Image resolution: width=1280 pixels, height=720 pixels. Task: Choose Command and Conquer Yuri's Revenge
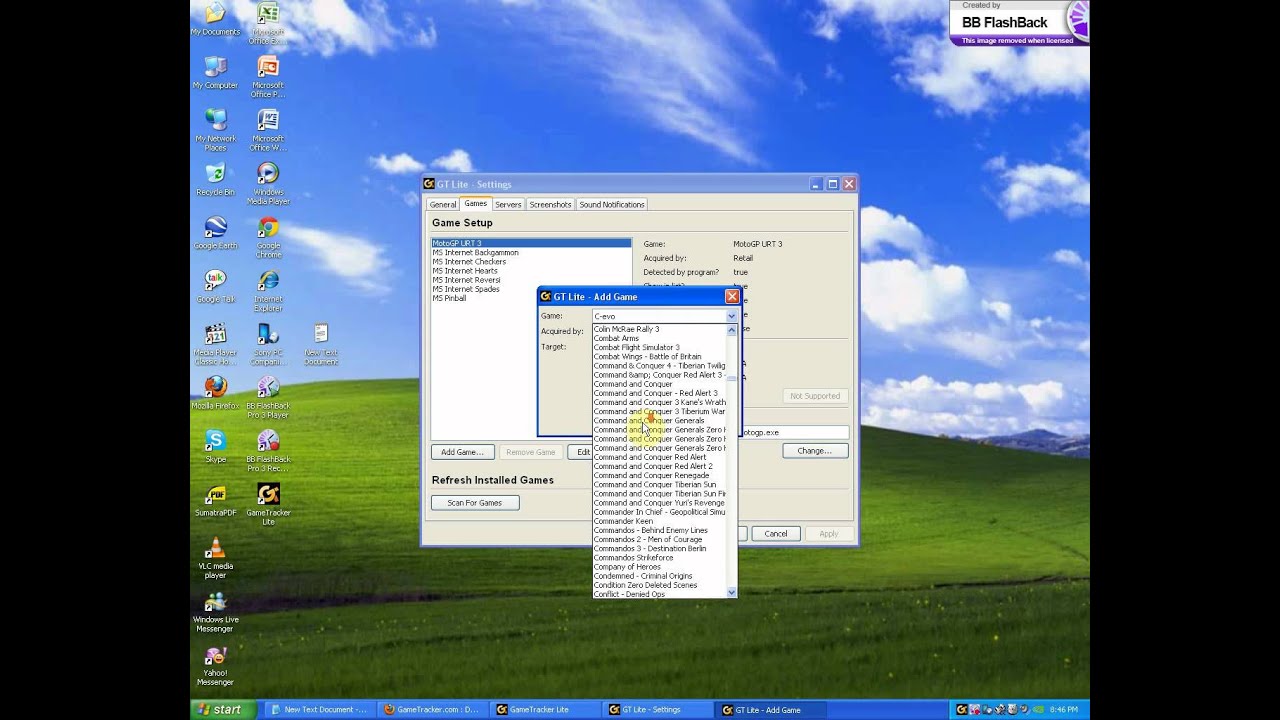(x=660, y=503)
